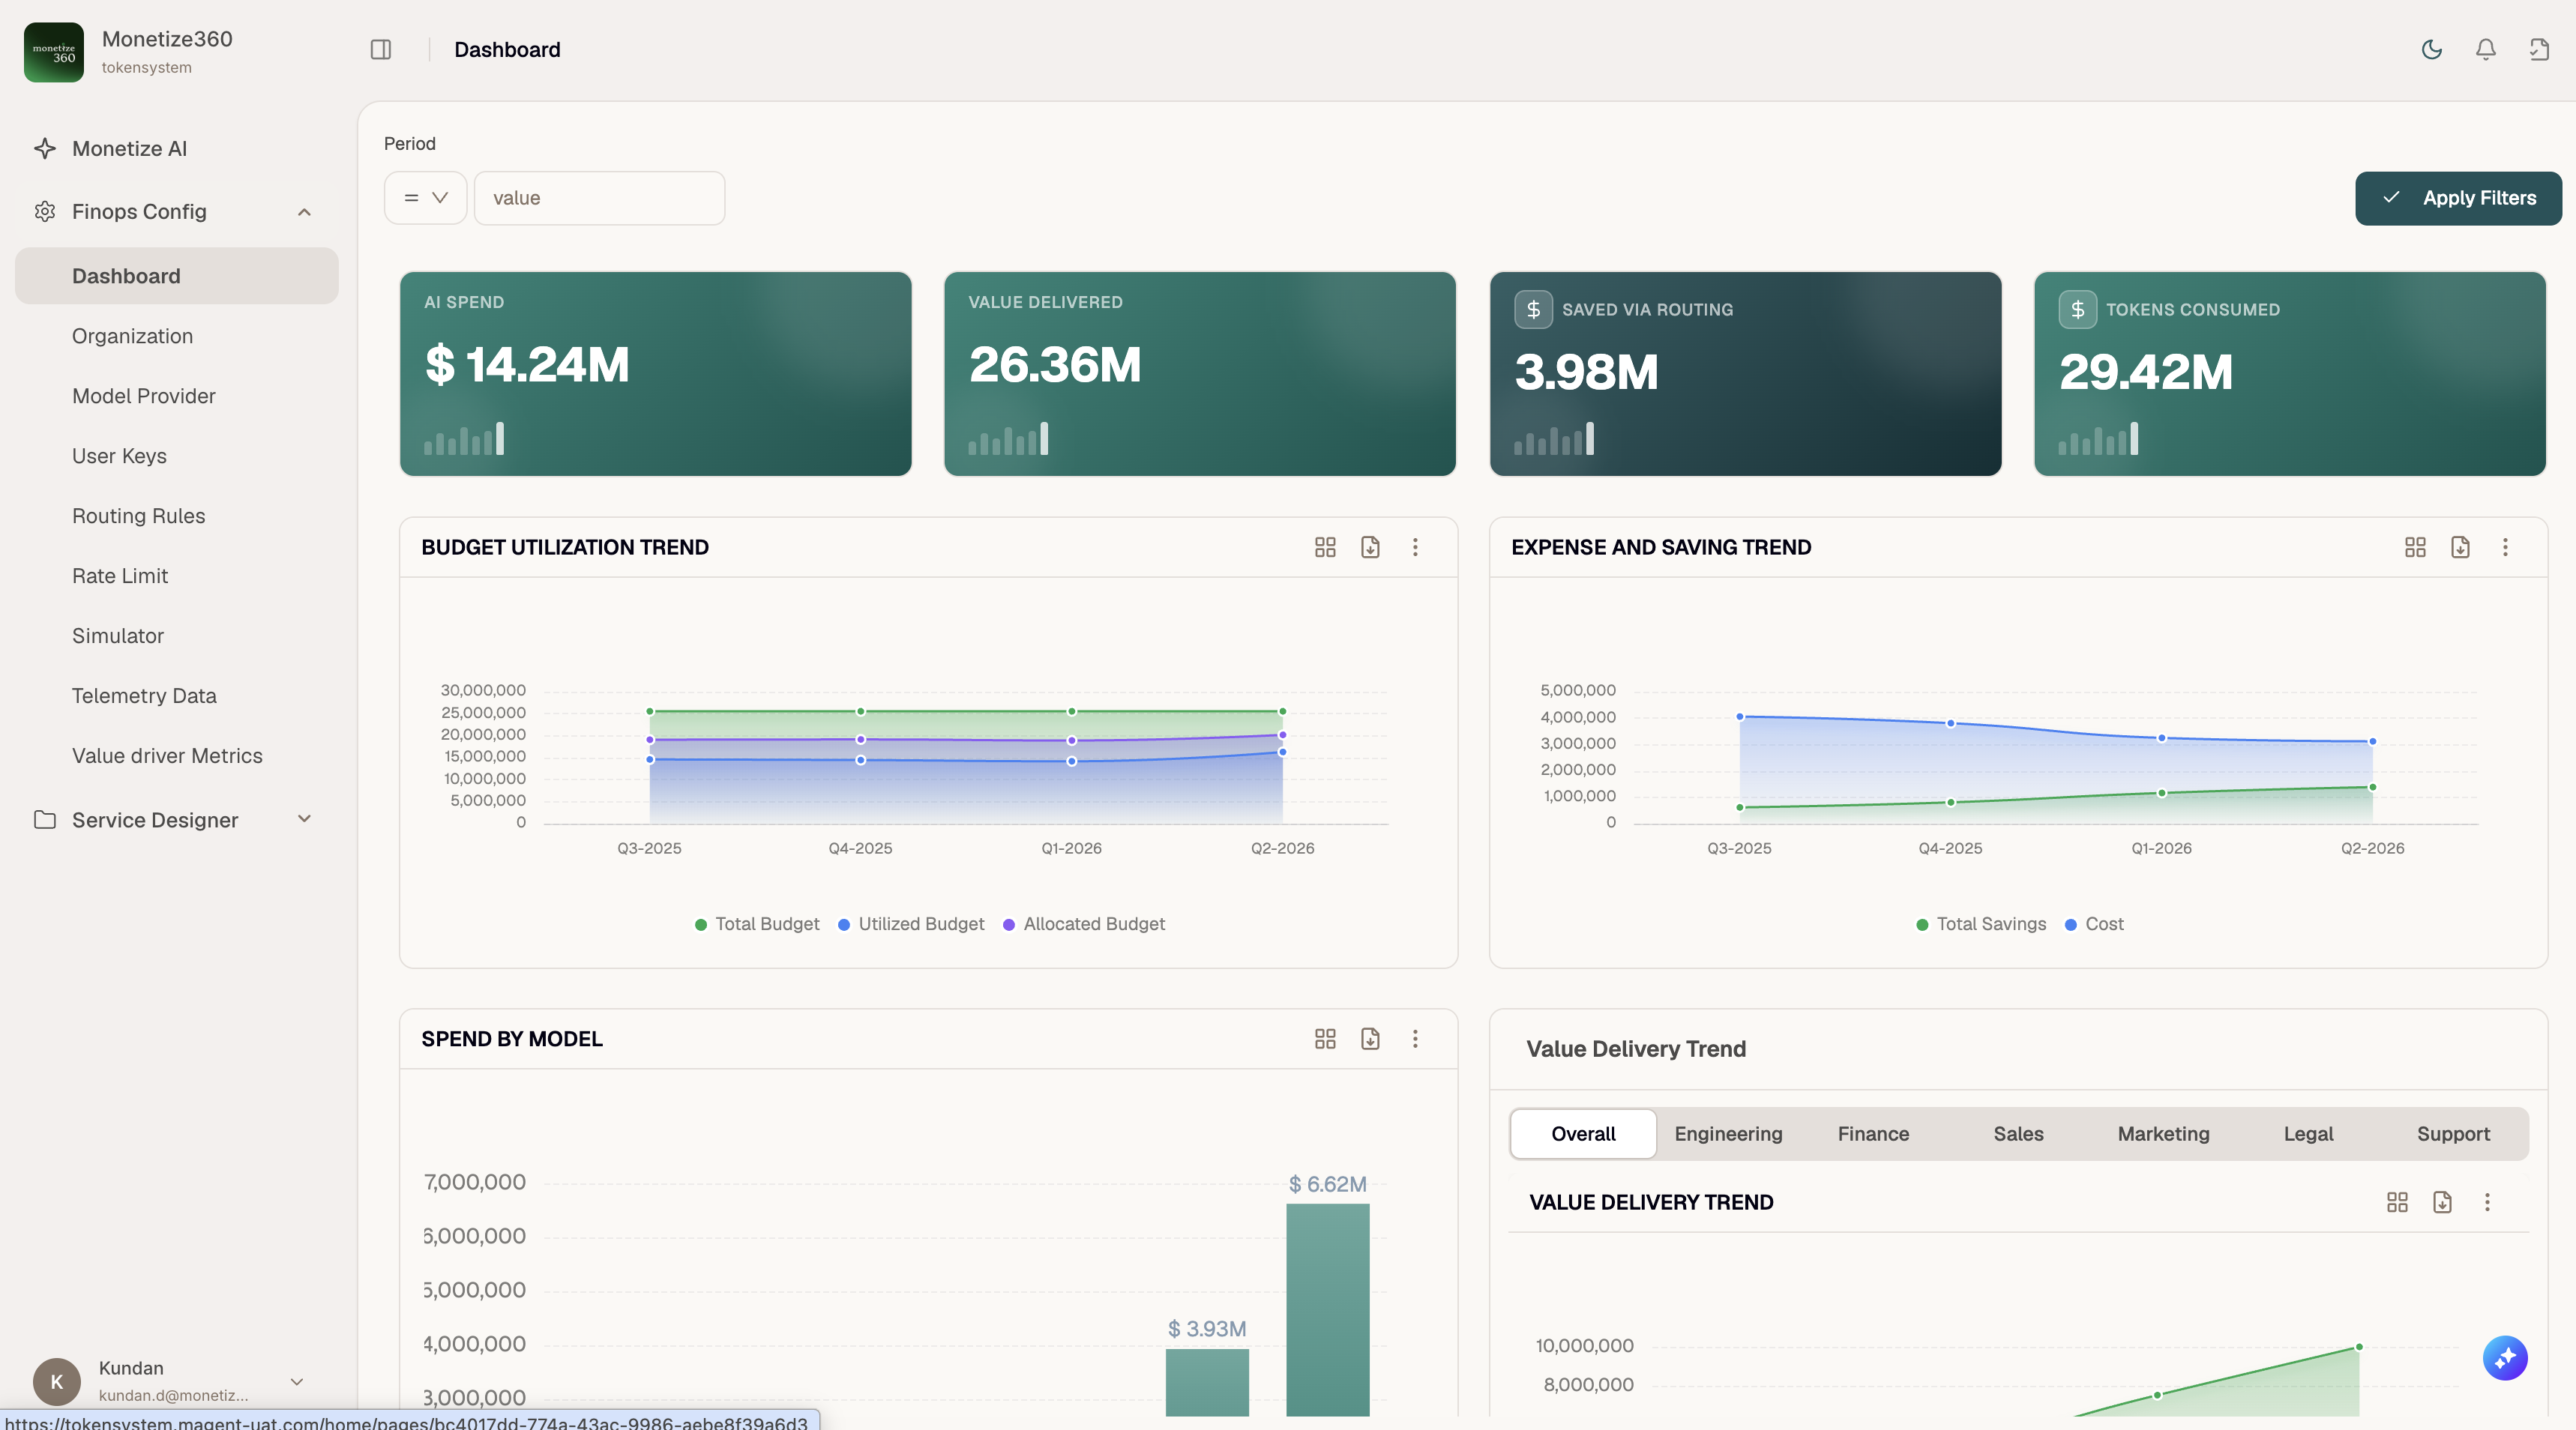Image resolution: width=2576 pixels, height=1430 pixels.
Task: Download Budget Utilization Trend chart
Action: point(1370,547)
